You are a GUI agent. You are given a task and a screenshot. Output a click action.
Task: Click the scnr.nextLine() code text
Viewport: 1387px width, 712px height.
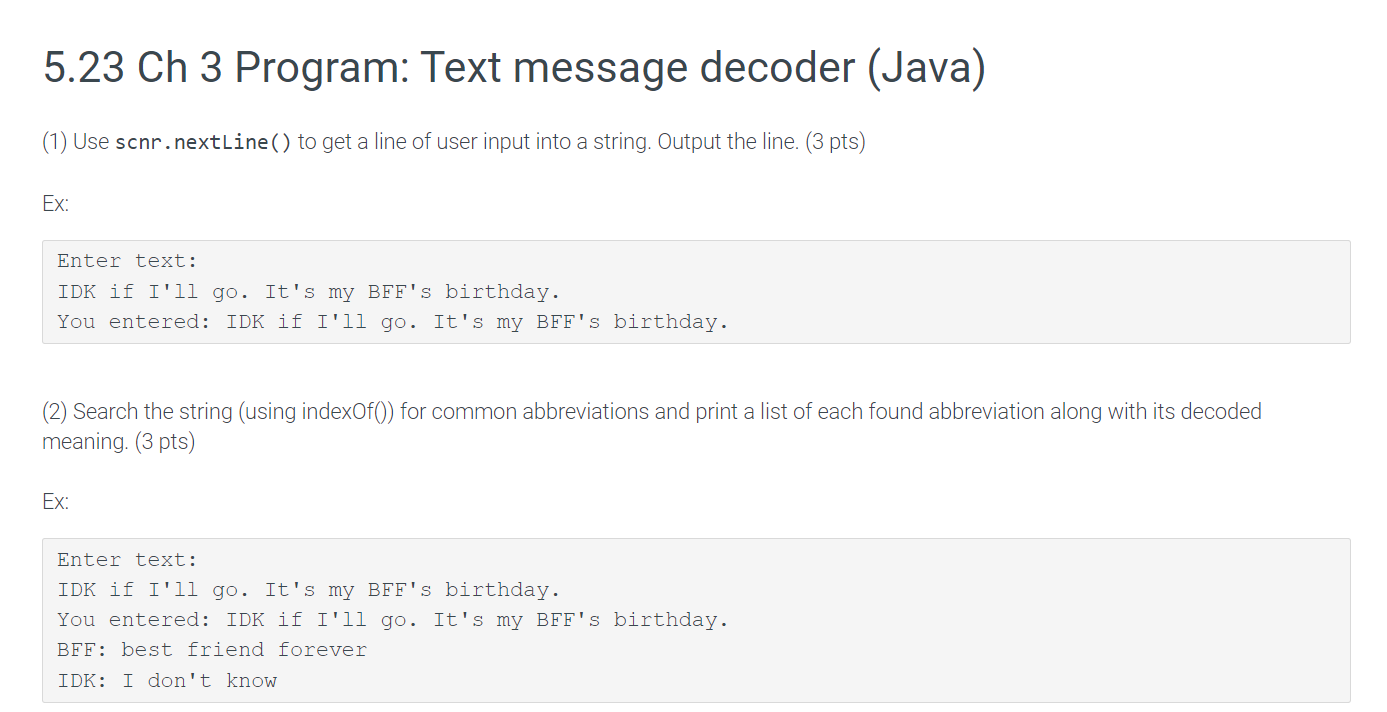point(204,142)
